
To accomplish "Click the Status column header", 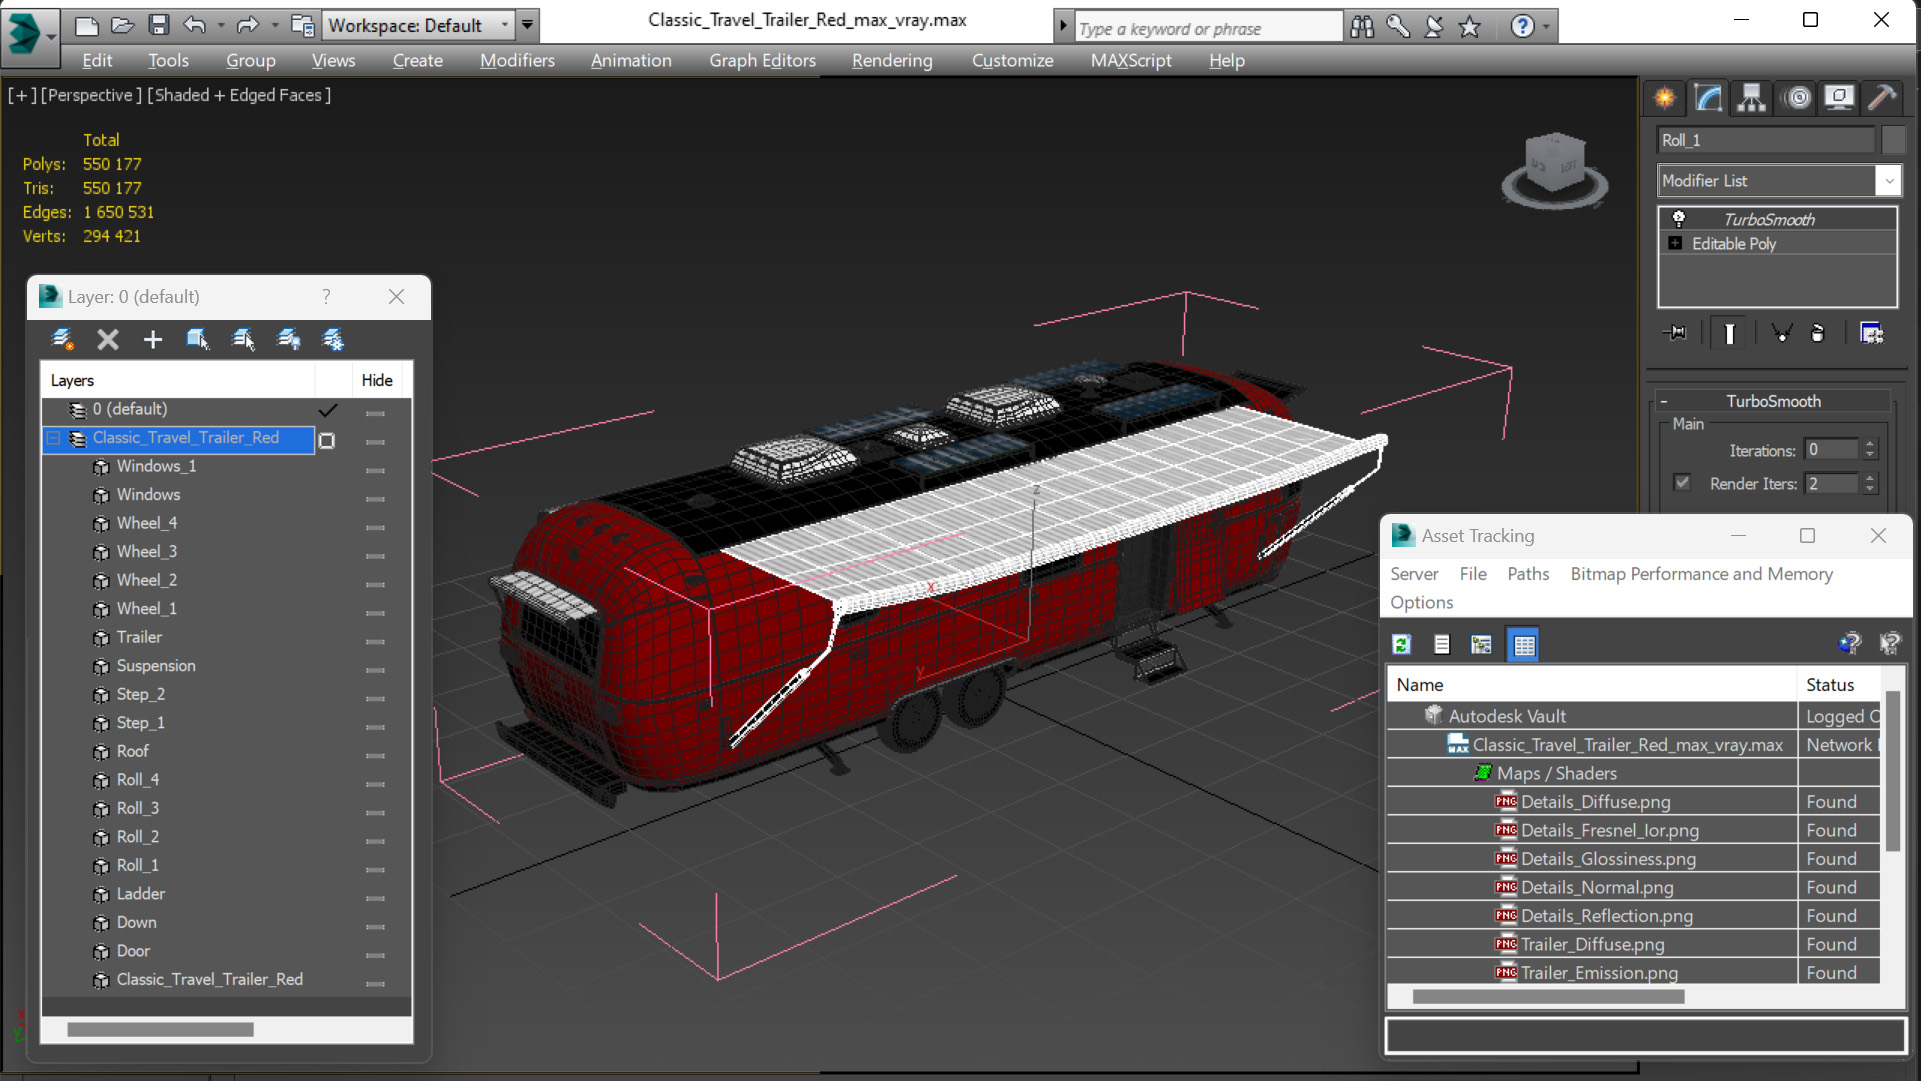I will click(1838, 685).
